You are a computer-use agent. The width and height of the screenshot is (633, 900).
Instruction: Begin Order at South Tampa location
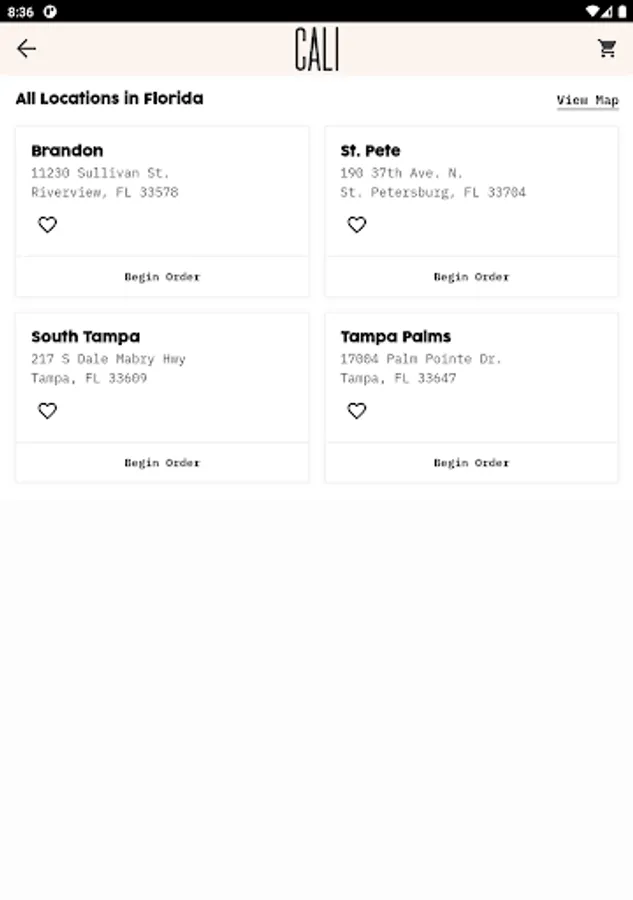click(x=162, y=462)
